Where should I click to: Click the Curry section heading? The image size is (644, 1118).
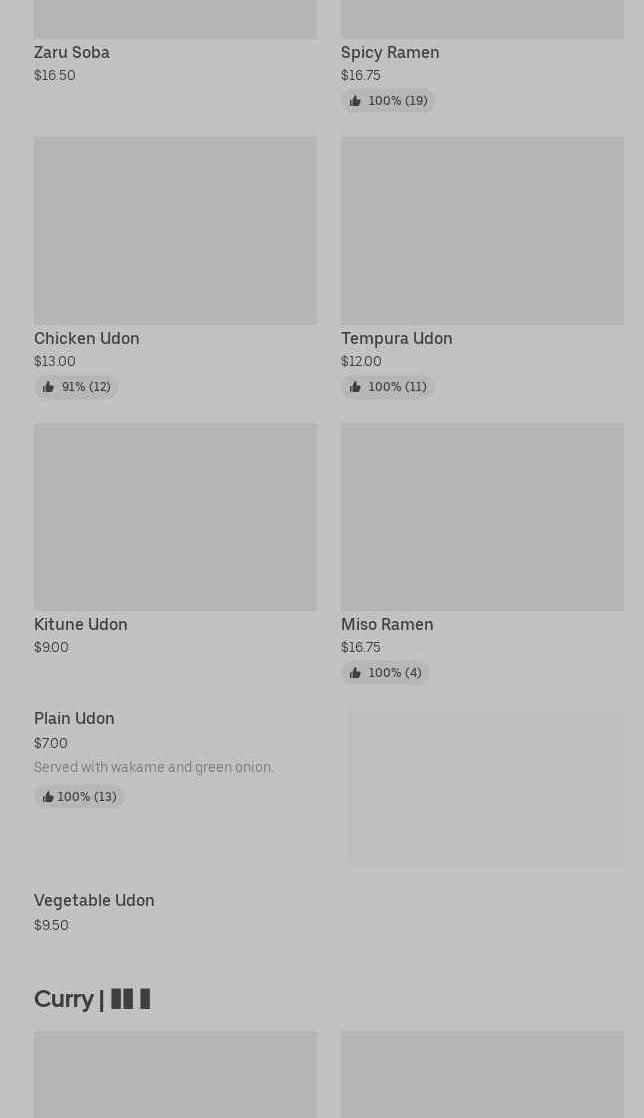pos(92,998)
